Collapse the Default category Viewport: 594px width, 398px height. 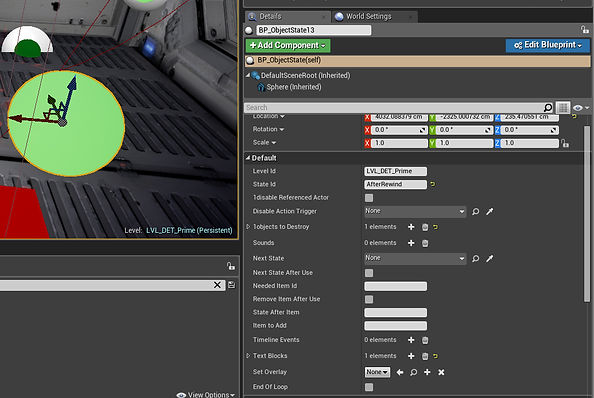point(248,158)
